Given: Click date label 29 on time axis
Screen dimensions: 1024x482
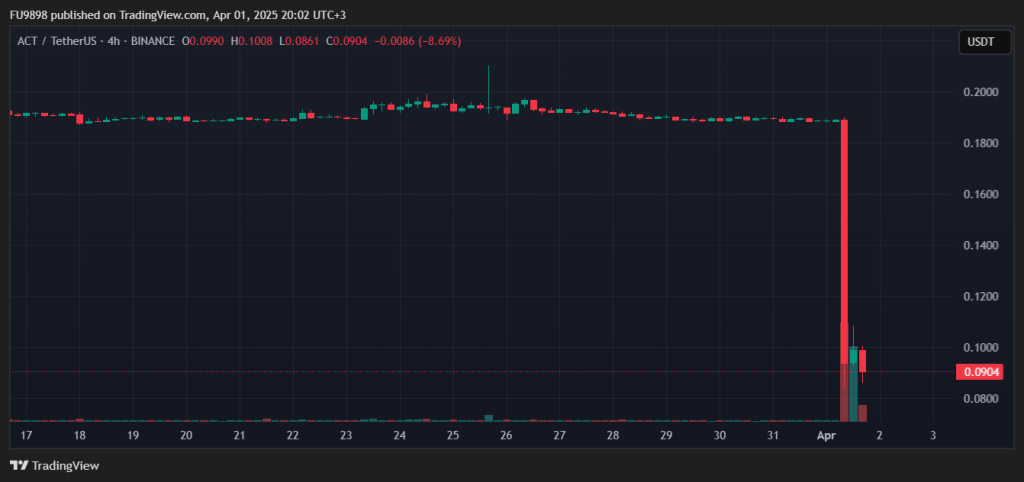Looking at the screenshot, I should point(666,435).
